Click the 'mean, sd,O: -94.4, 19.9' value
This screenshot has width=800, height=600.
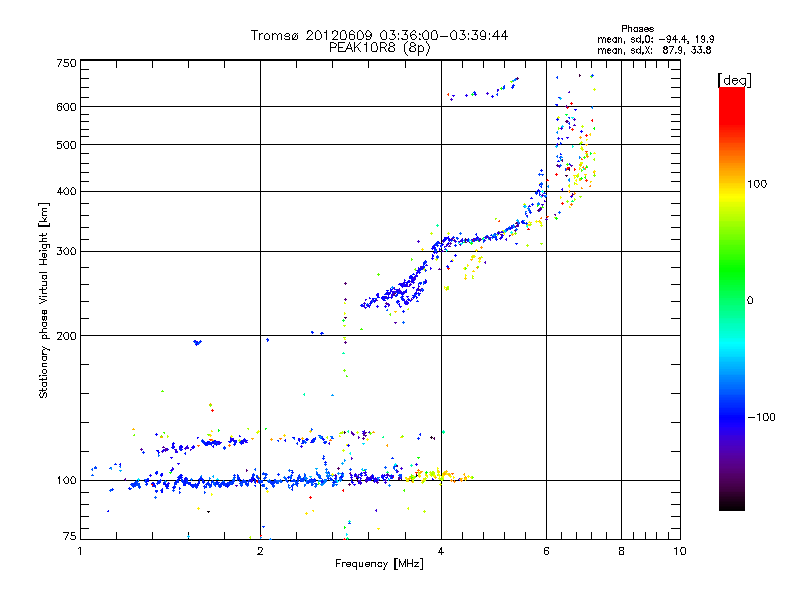[656, 39]
